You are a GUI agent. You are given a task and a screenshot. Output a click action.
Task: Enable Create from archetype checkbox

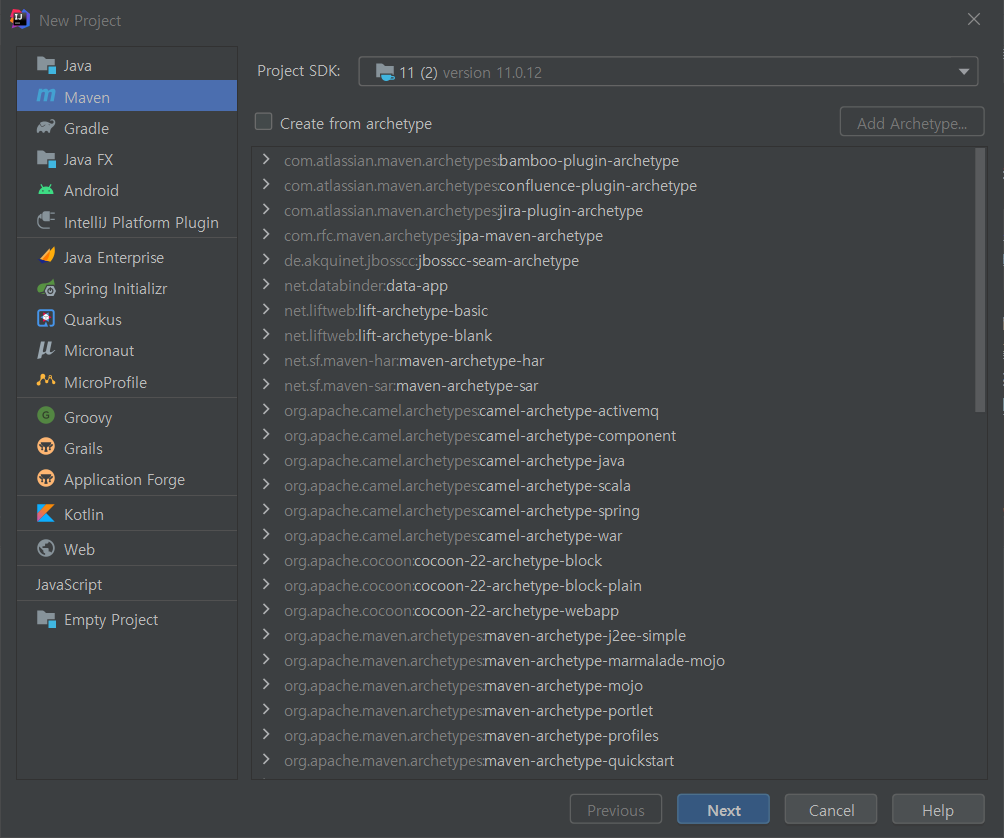[x=263, y=122]
